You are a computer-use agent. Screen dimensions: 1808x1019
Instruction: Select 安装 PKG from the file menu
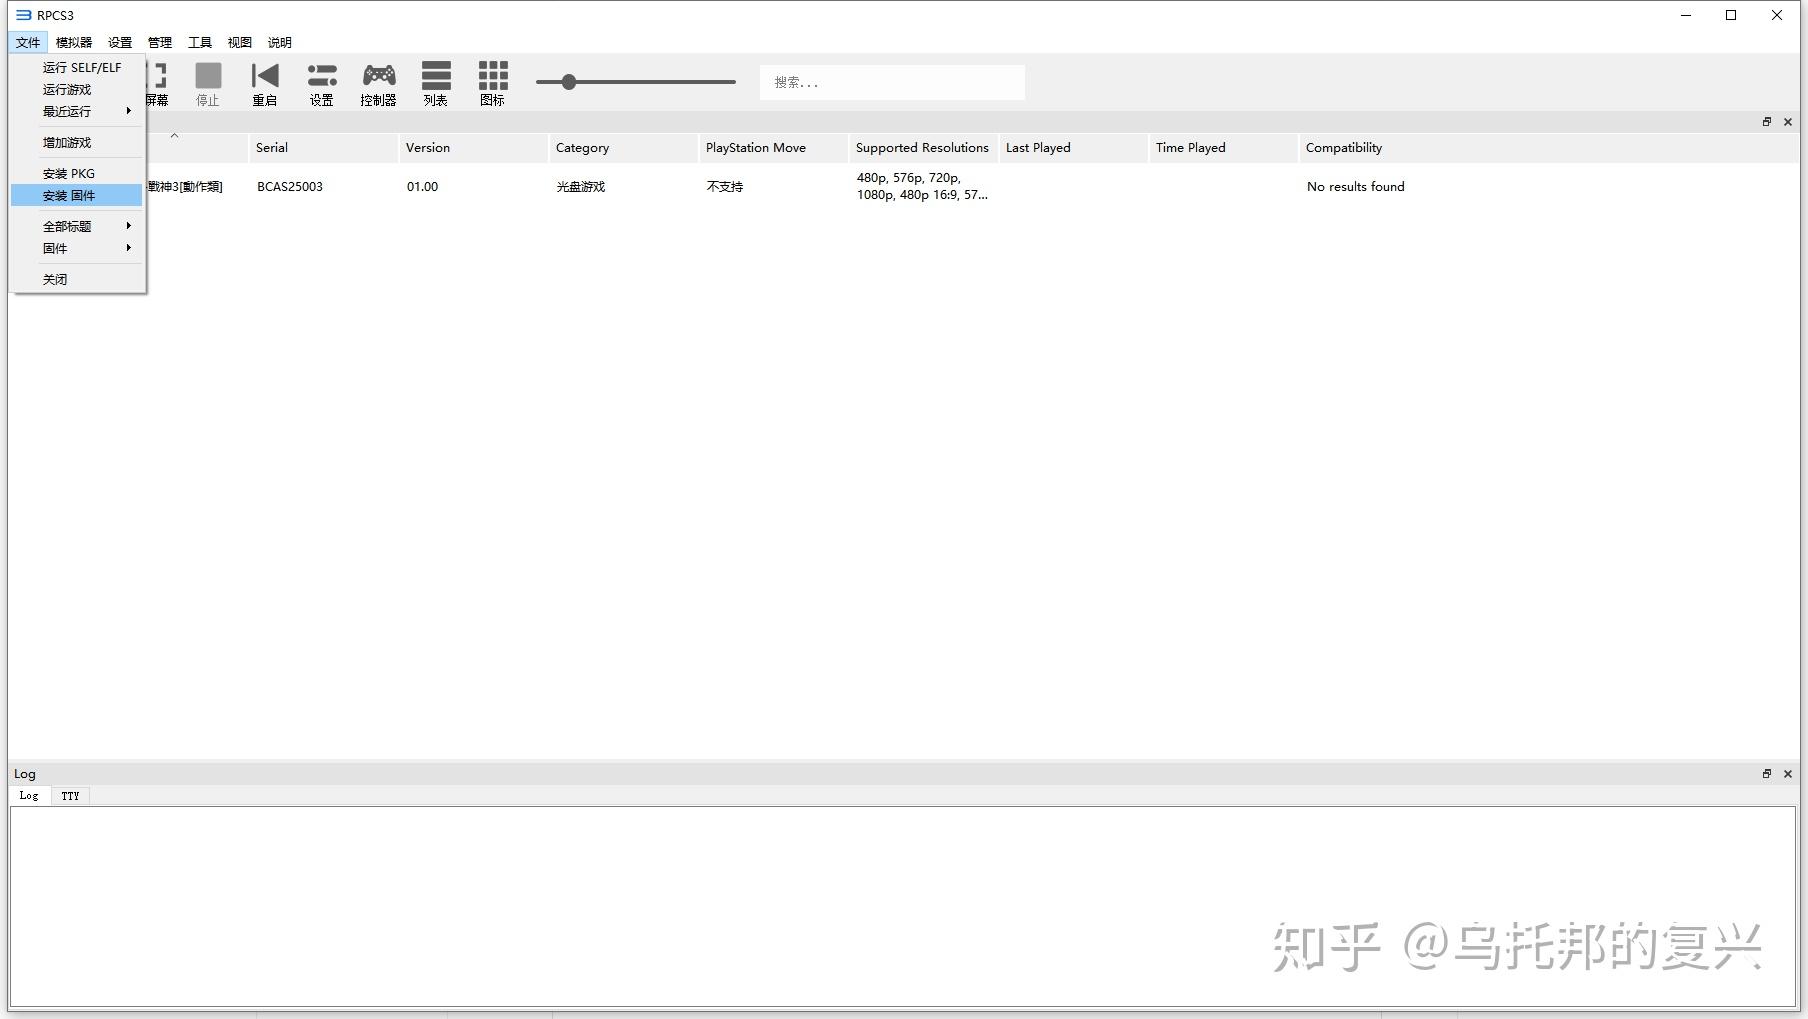click(x=67, y=172)
